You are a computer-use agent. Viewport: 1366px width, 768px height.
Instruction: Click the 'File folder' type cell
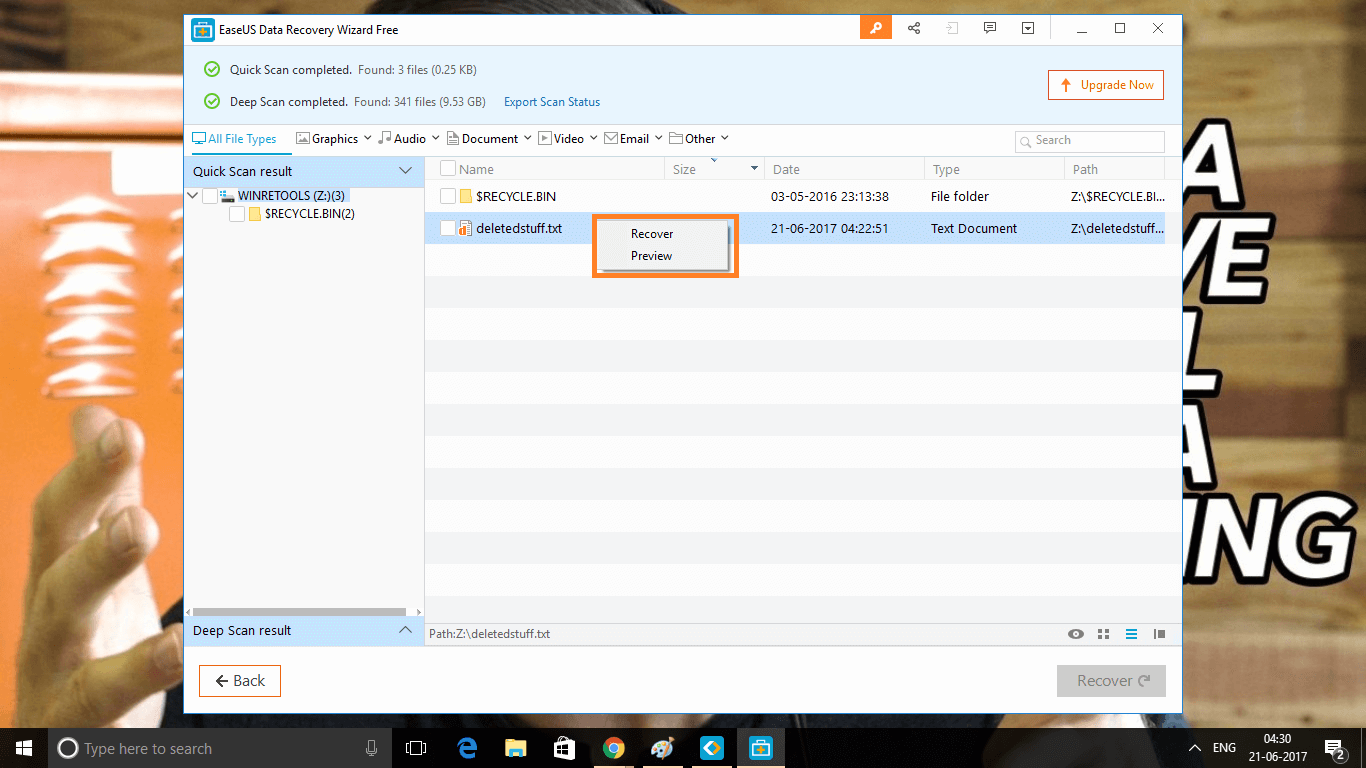point(960,196)
